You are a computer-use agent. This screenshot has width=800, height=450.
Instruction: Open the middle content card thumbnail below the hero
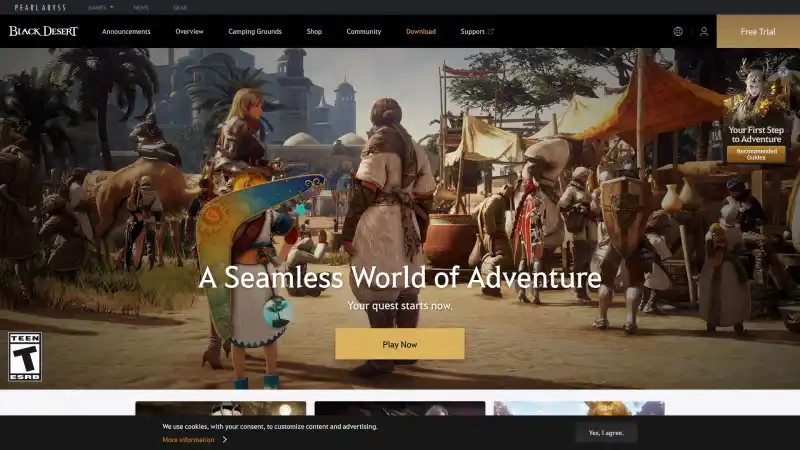[x=400, y=408]
